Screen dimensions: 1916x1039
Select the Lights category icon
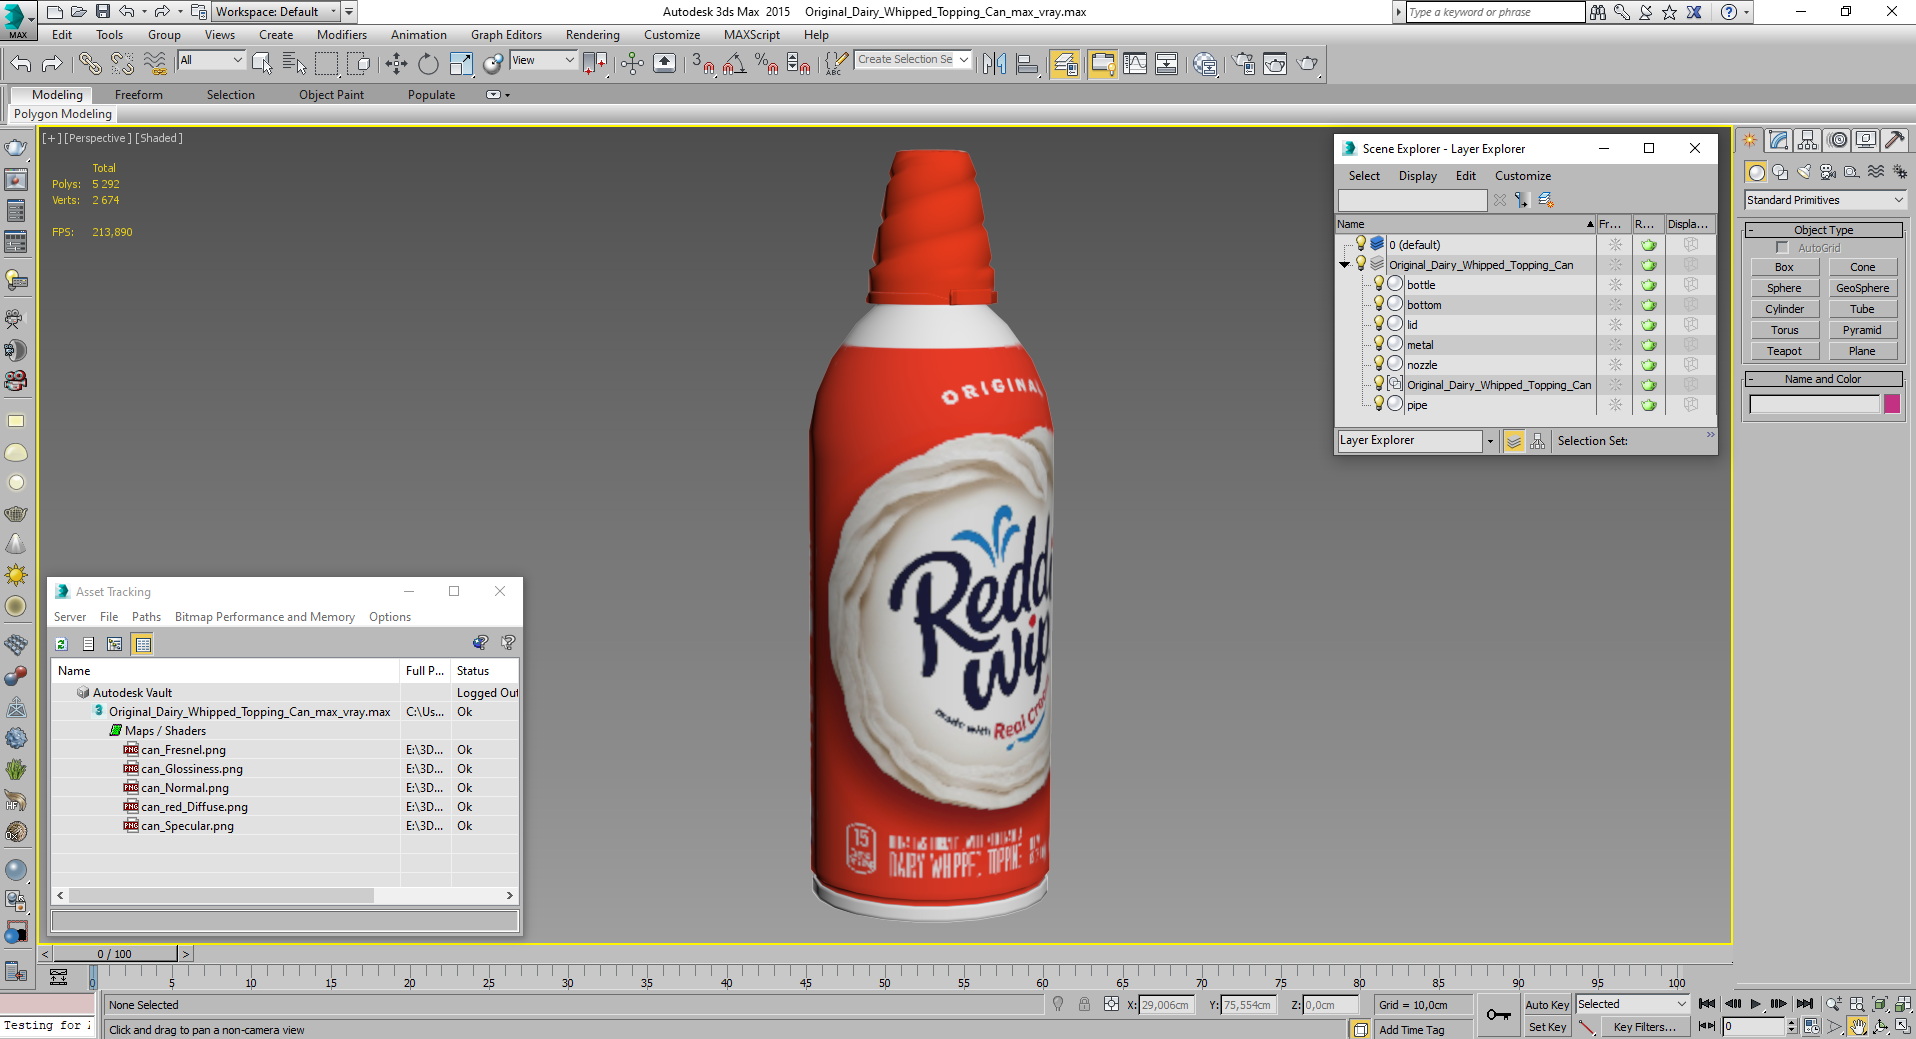[1804, 172]
